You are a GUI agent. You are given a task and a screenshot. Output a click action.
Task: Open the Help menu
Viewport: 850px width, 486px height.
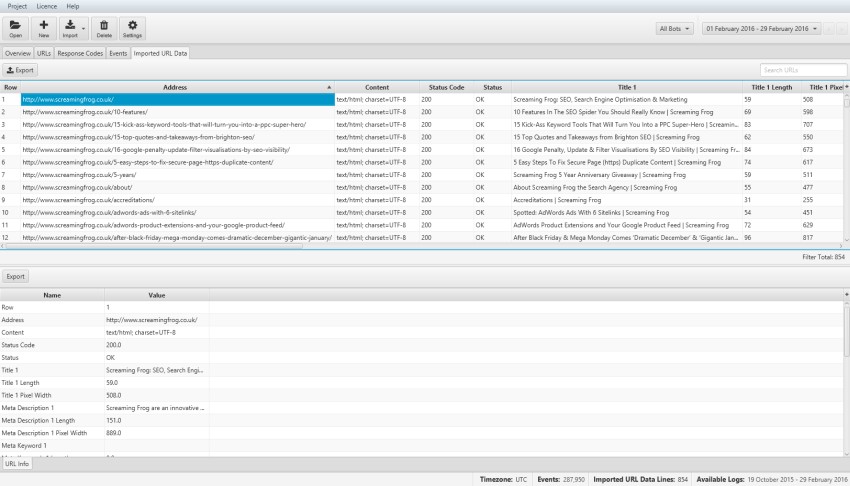[x=73, y=7]
